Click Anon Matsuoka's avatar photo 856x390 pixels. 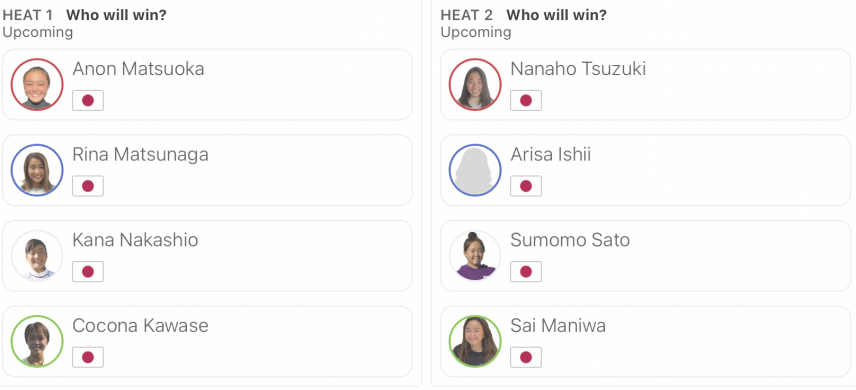[37, 85]
